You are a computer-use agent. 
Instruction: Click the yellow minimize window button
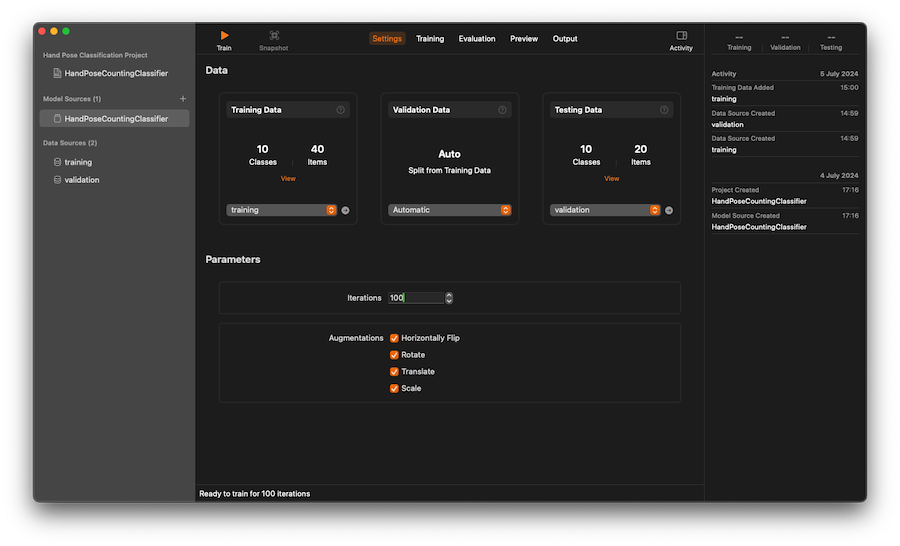click(54, 31)
